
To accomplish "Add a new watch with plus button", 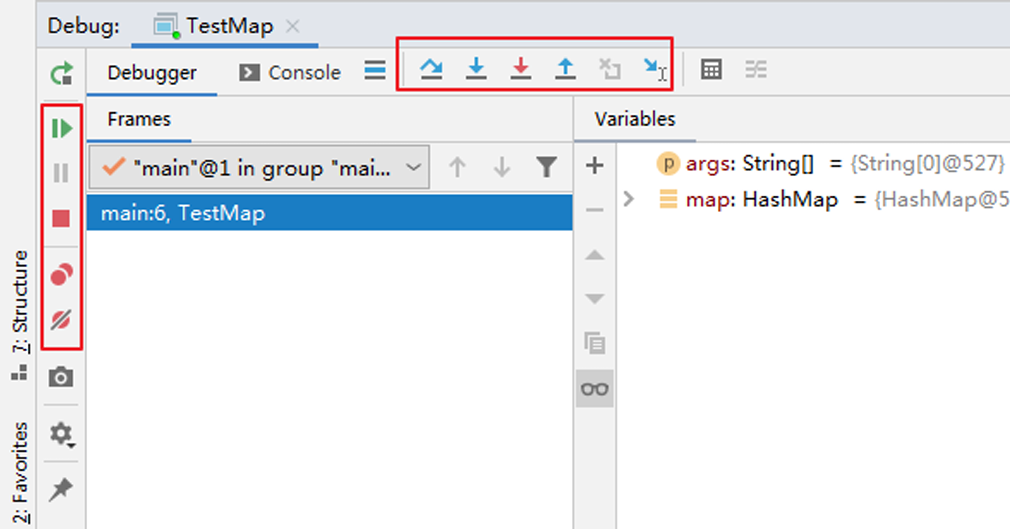I will click(x=594, y=166).
